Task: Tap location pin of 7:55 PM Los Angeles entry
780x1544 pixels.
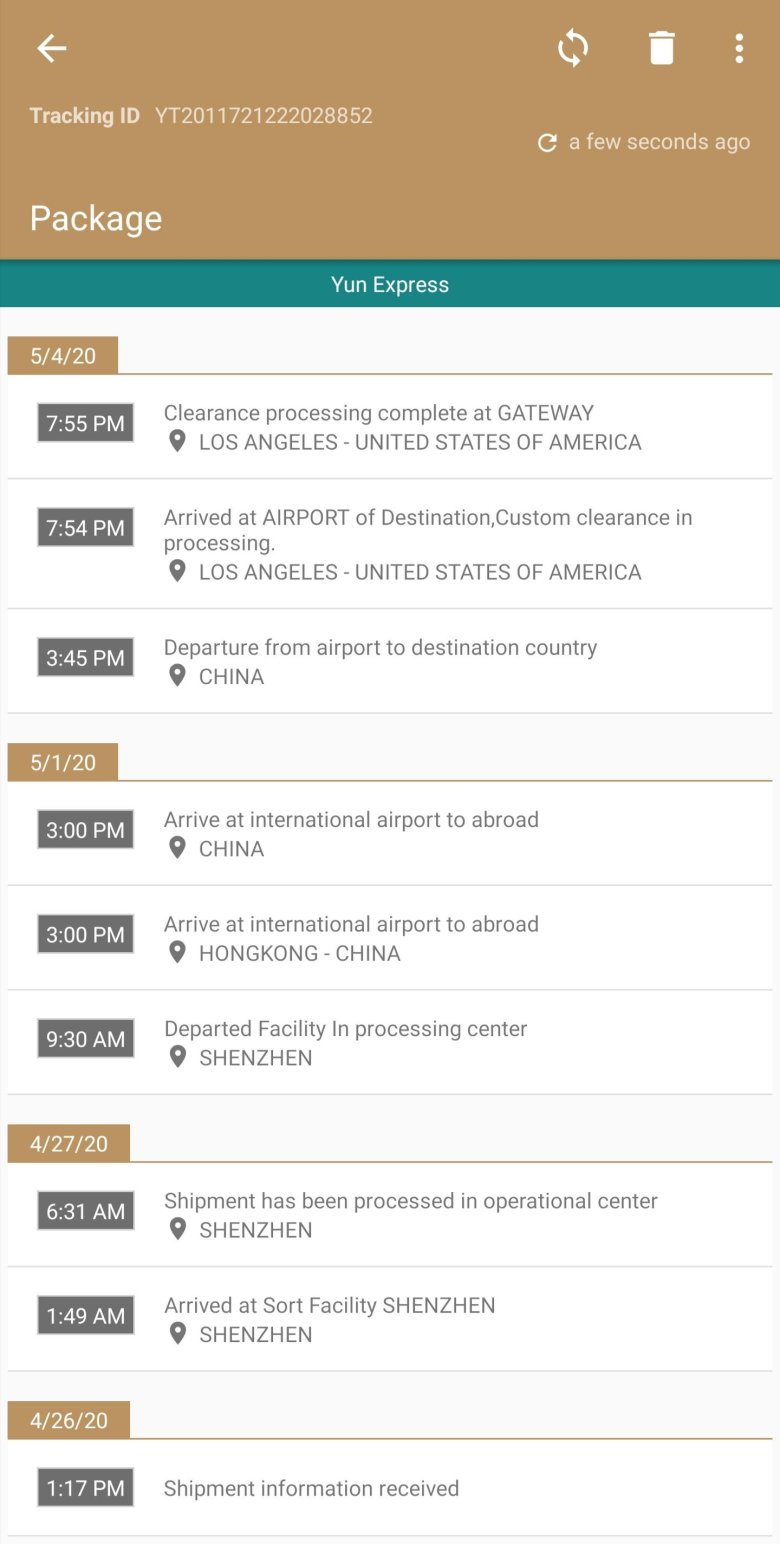Action: [x=177, y=441]
